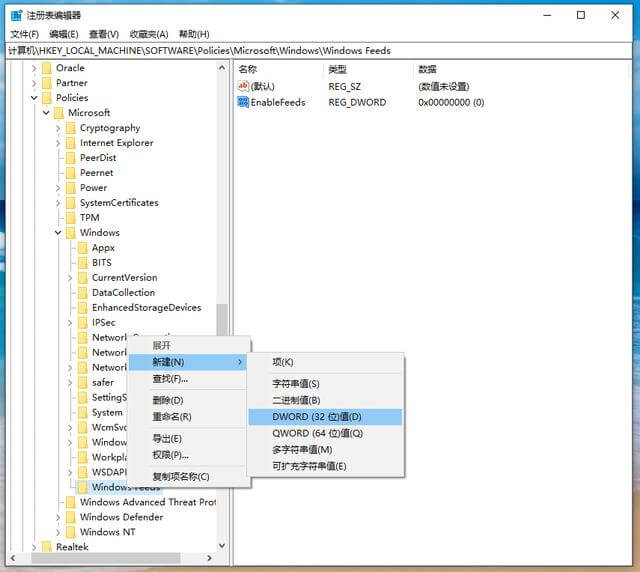Select the DataCollection folder icon
This screenshot has height=572, width=640.
82,293
